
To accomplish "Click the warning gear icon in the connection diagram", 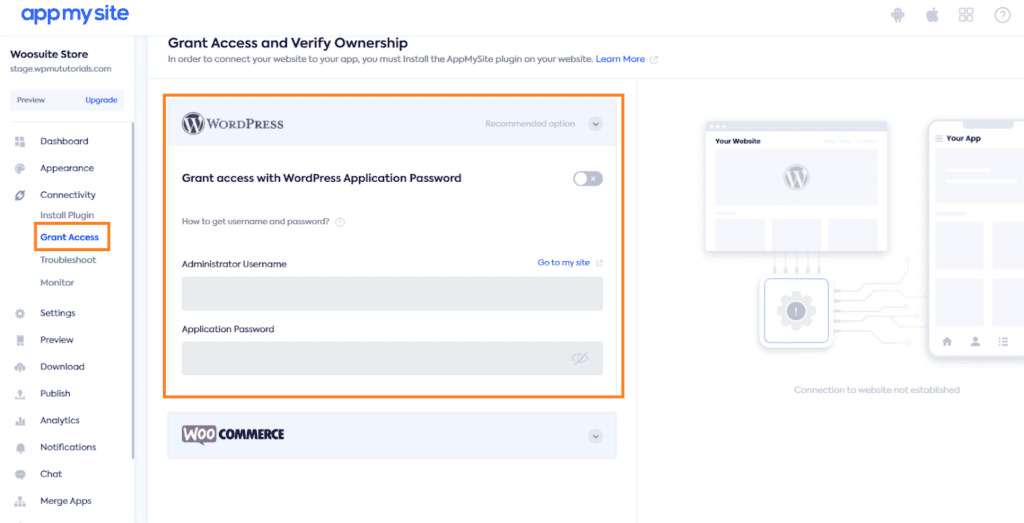I will [x=795, y=311].
